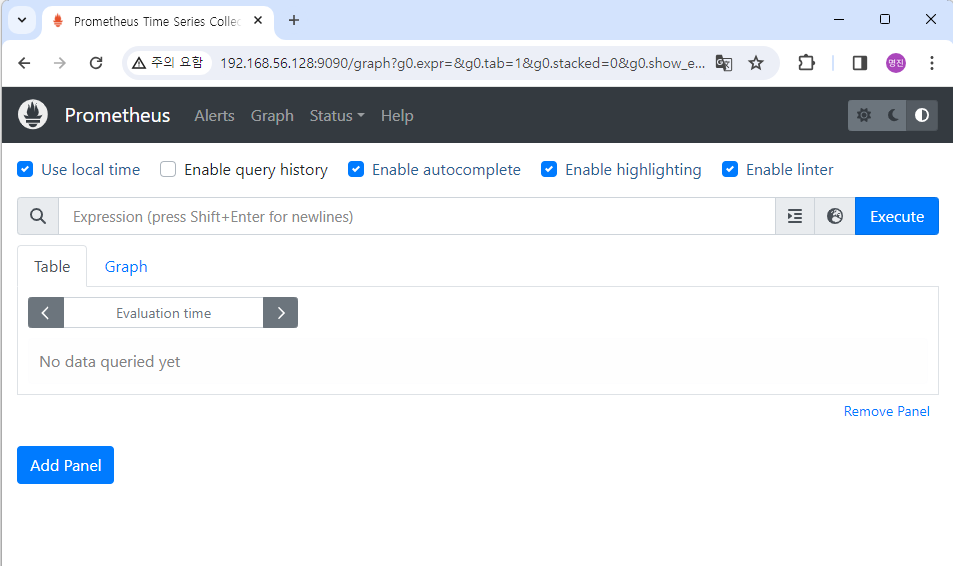This screenshot has width=953, height=566.
Task: Click the Prometheus brand title
Action: click(x=117, y=116)
